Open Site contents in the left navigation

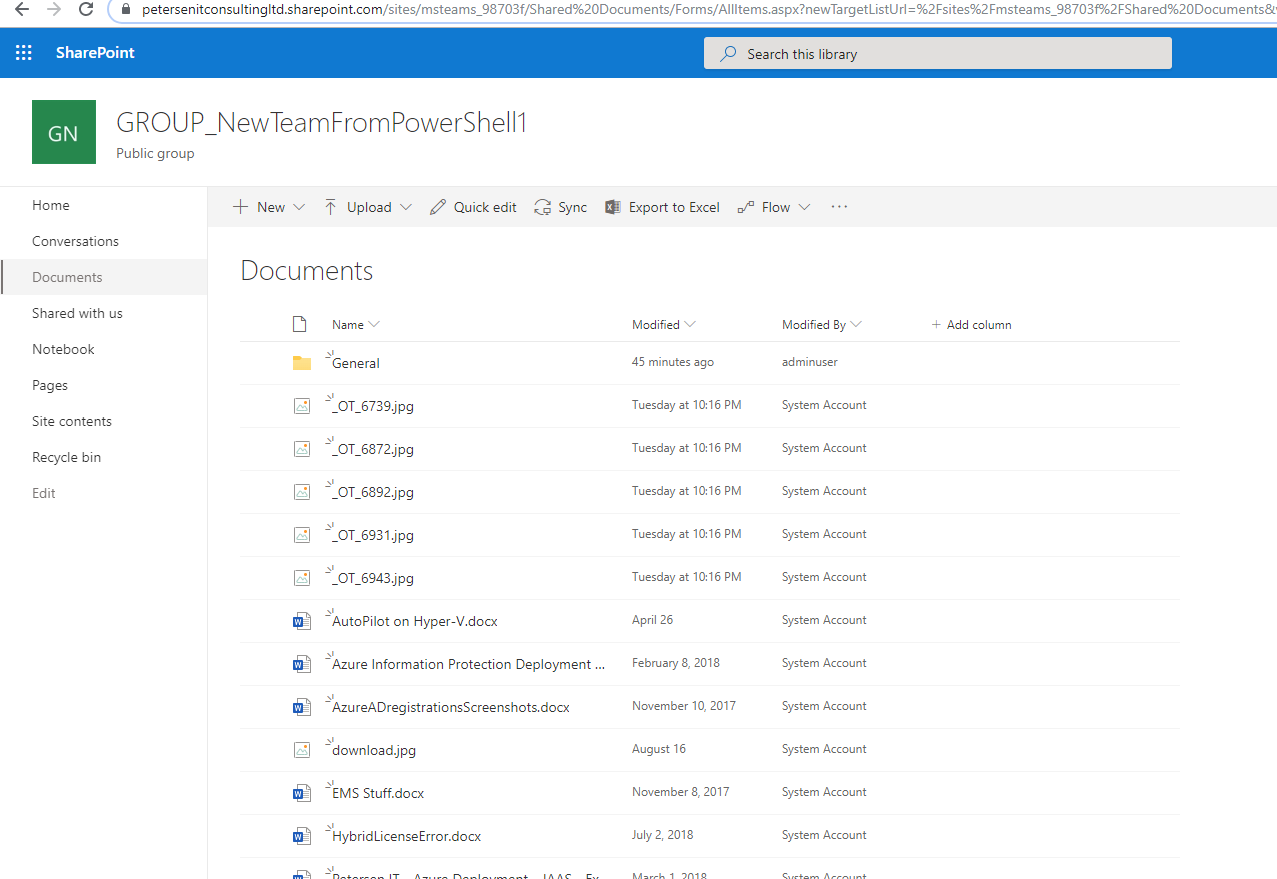[72, 421]
